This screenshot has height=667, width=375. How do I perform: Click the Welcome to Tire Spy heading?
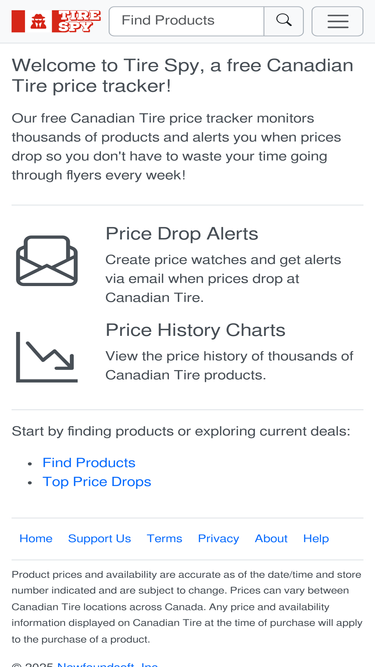tap(182, 76)
